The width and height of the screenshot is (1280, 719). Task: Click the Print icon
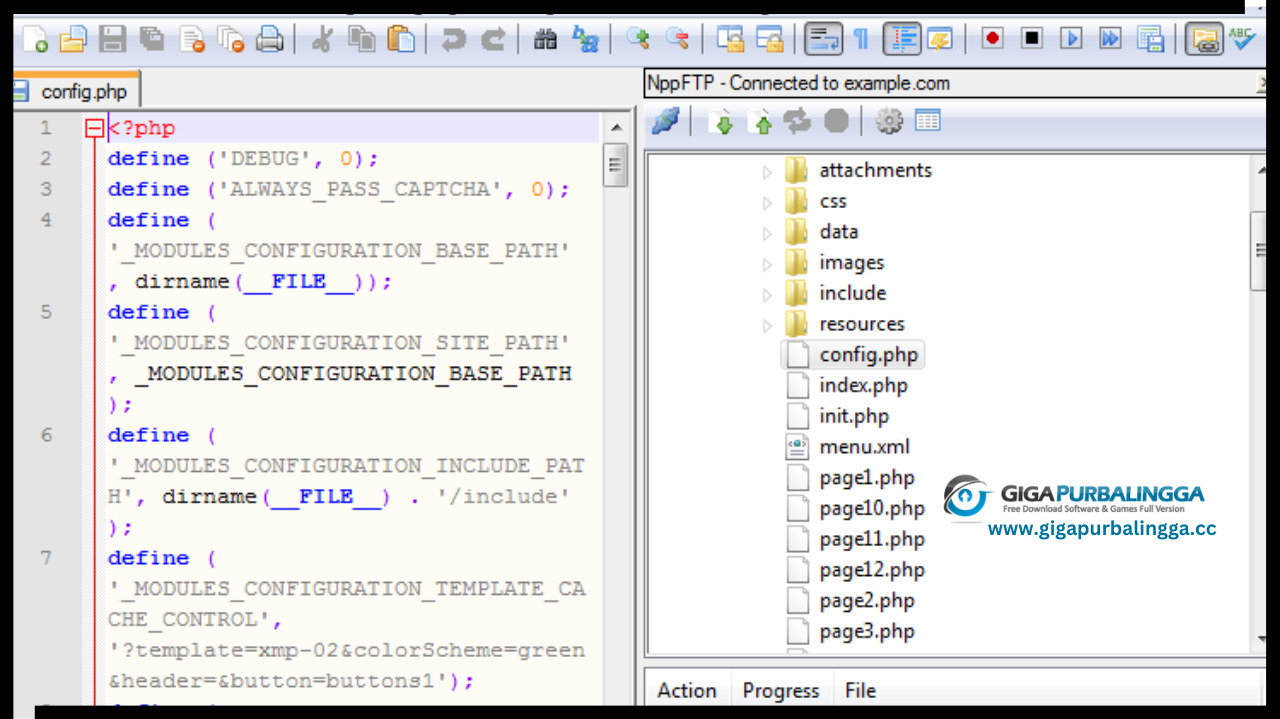270,39
